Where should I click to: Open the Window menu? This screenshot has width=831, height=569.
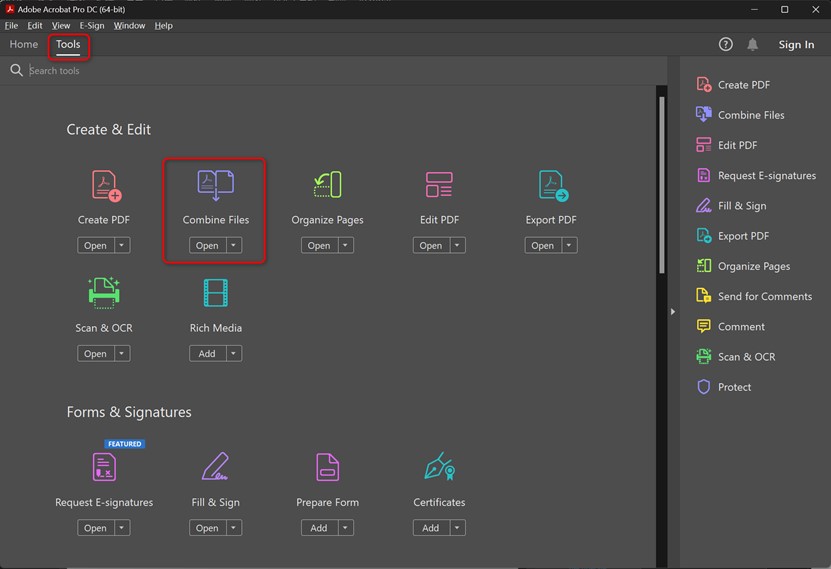click(x=129, y=25)
